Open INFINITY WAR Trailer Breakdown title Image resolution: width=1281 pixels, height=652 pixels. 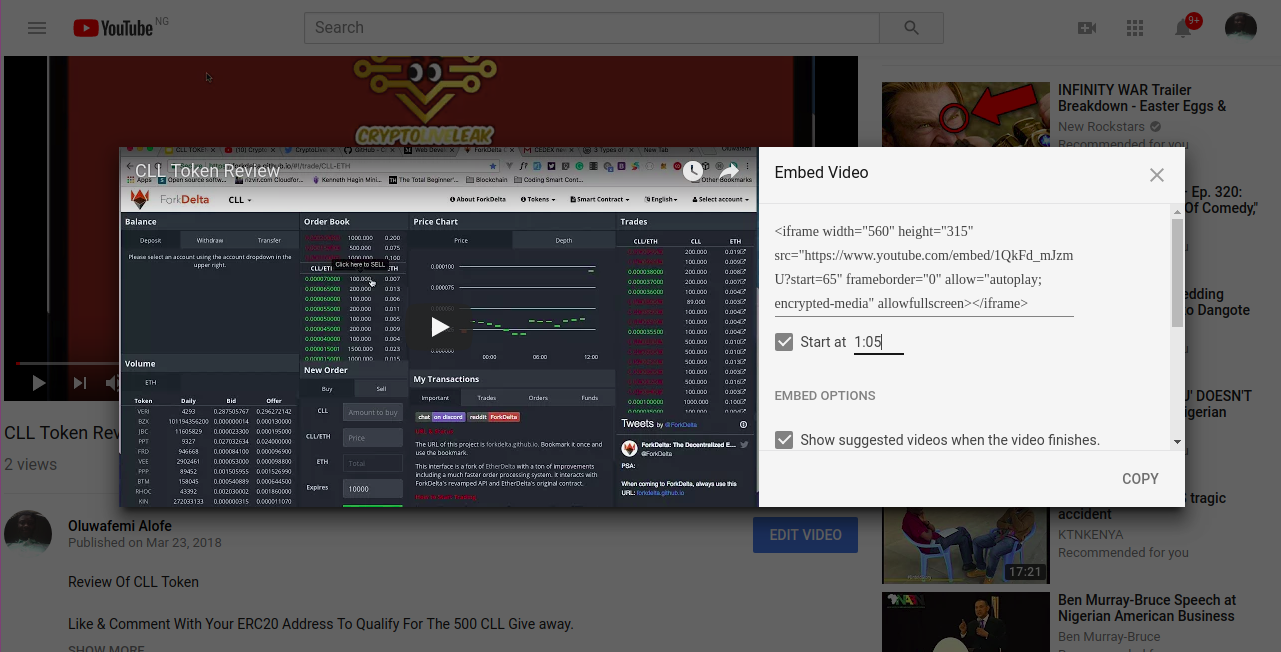click(x=1142, y=98)
